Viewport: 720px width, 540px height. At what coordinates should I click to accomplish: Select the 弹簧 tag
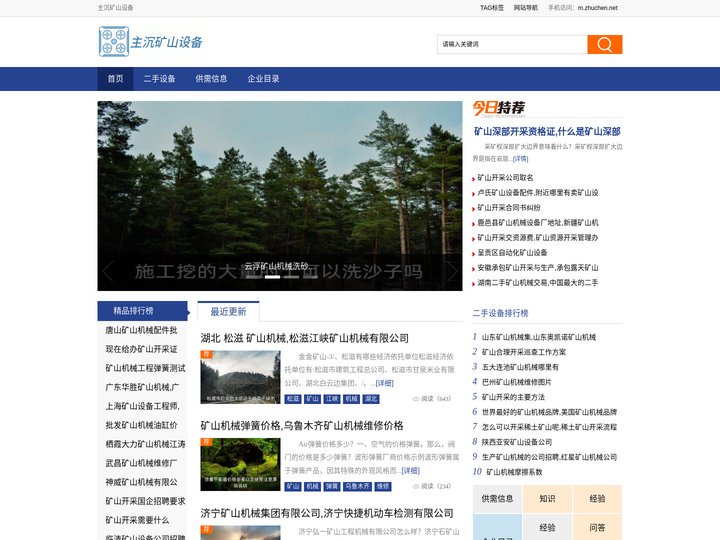pos(332,486)
